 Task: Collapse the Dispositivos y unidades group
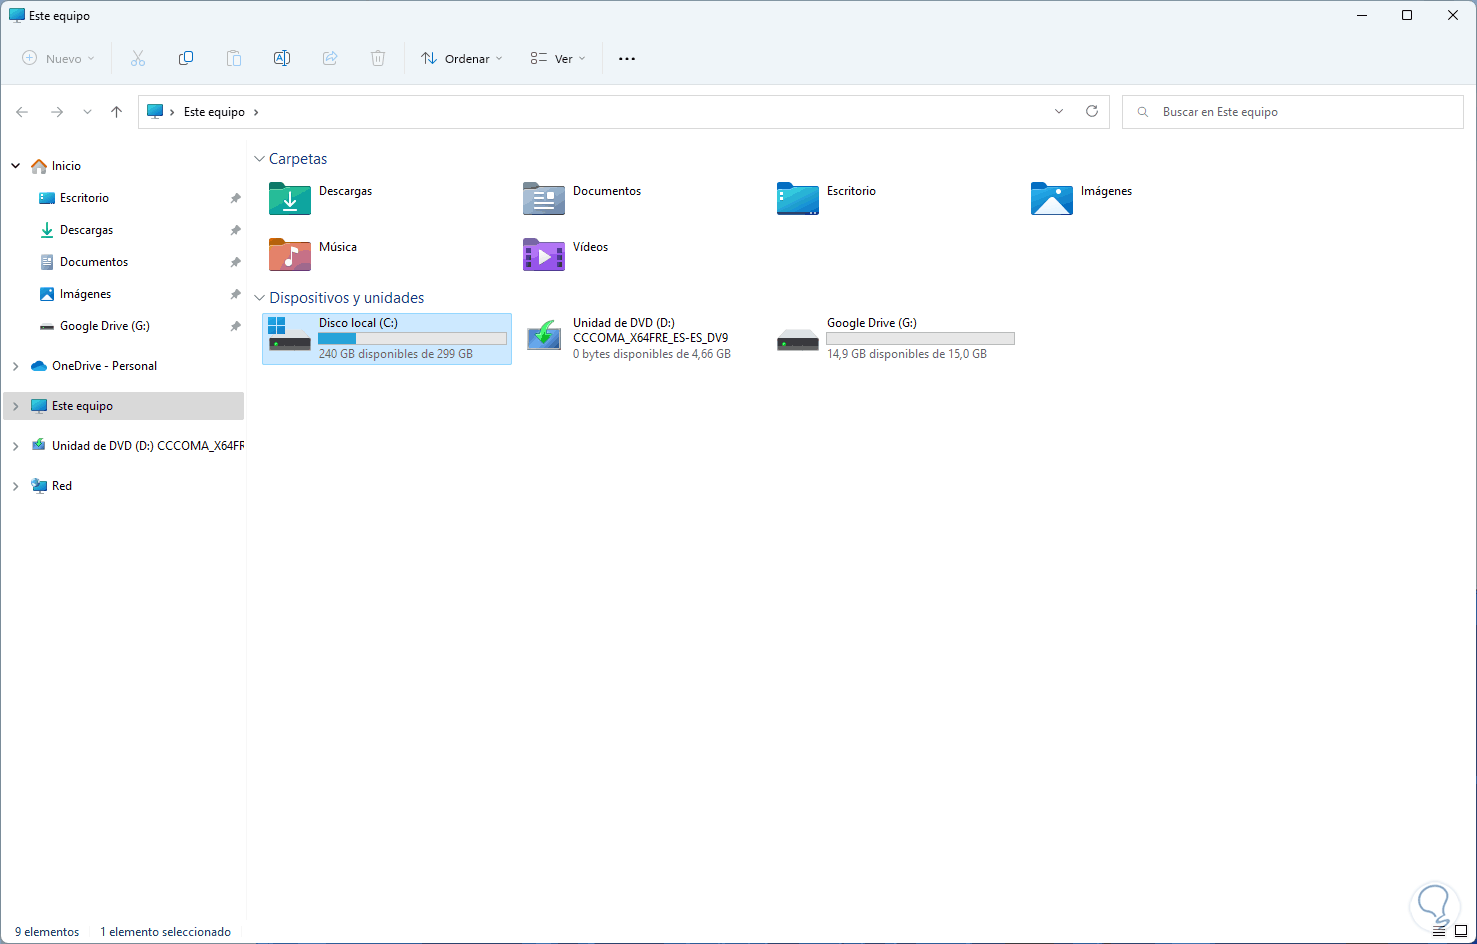pos(260,298)
